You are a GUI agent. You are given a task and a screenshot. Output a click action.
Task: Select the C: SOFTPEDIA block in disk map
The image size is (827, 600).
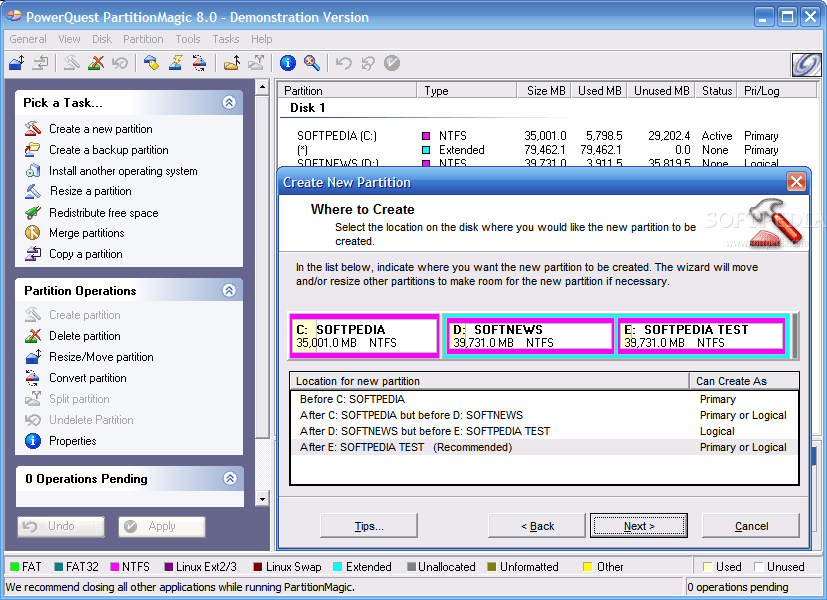364,336
